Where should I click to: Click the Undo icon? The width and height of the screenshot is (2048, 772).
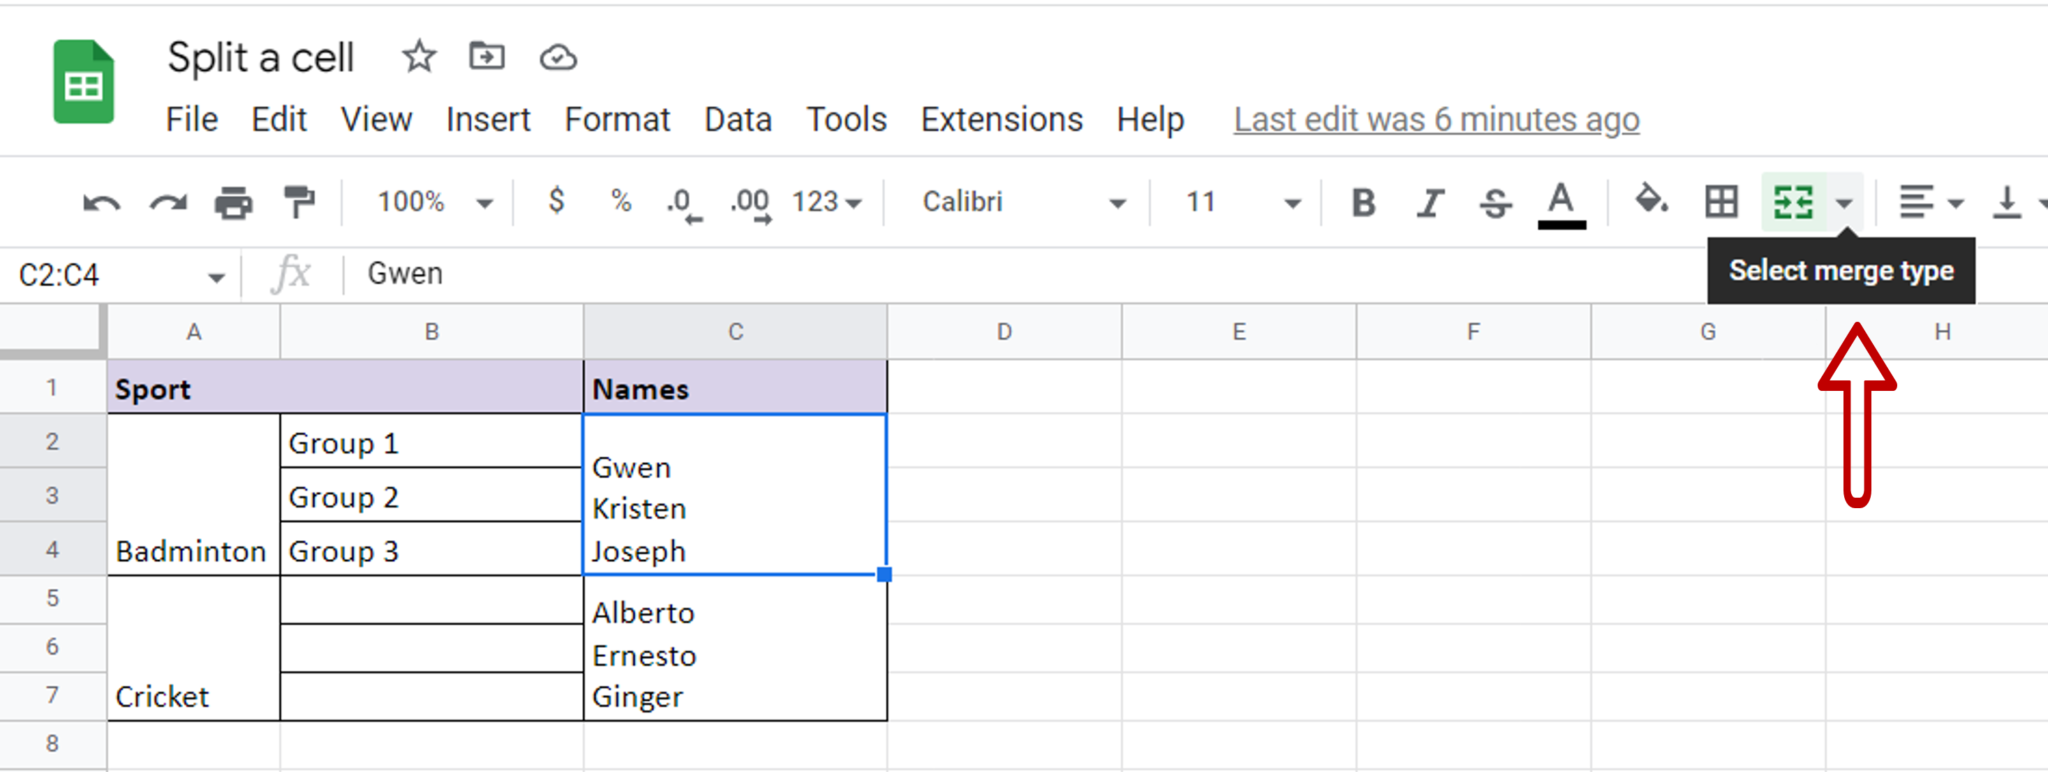tap(99, 202)
